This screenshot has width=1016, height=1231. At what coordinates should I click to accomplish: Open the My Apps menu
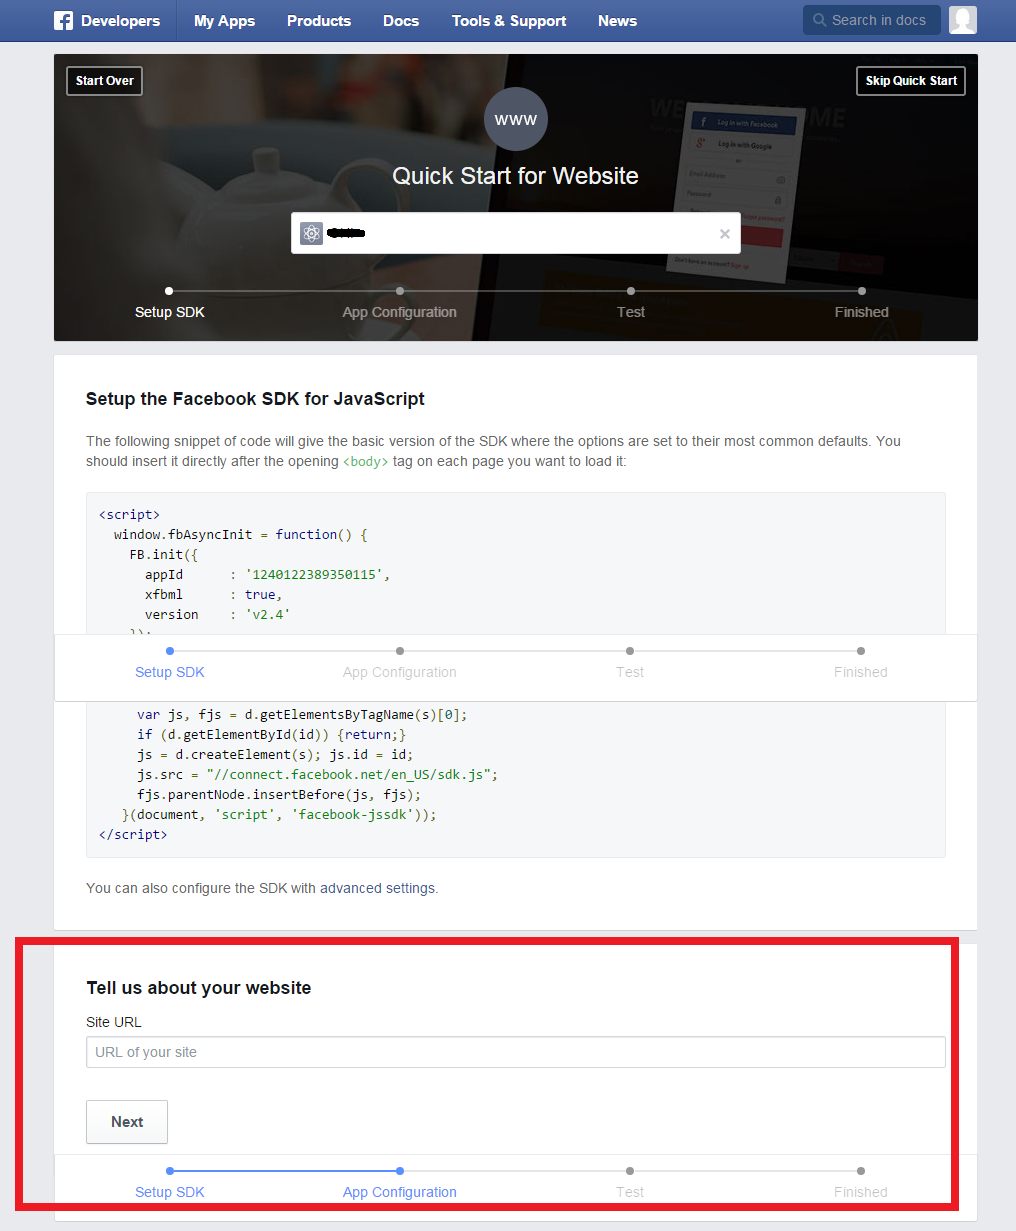pos(224,20)
